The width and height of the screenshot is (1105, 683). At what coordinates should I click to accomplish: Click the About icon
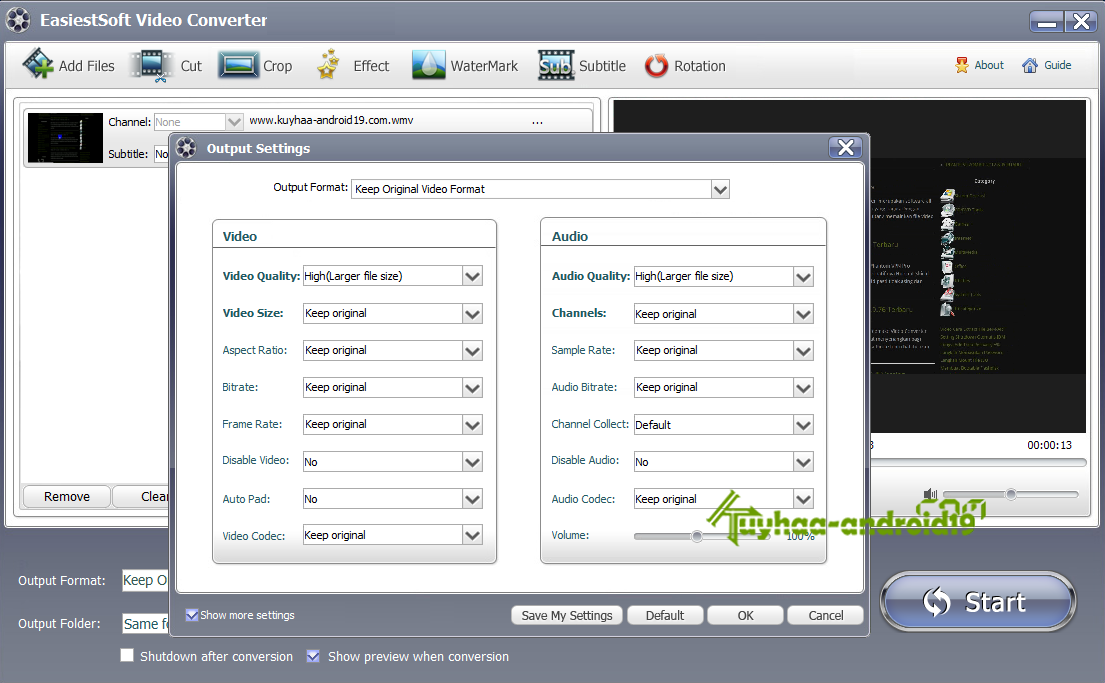pos(962,65)
